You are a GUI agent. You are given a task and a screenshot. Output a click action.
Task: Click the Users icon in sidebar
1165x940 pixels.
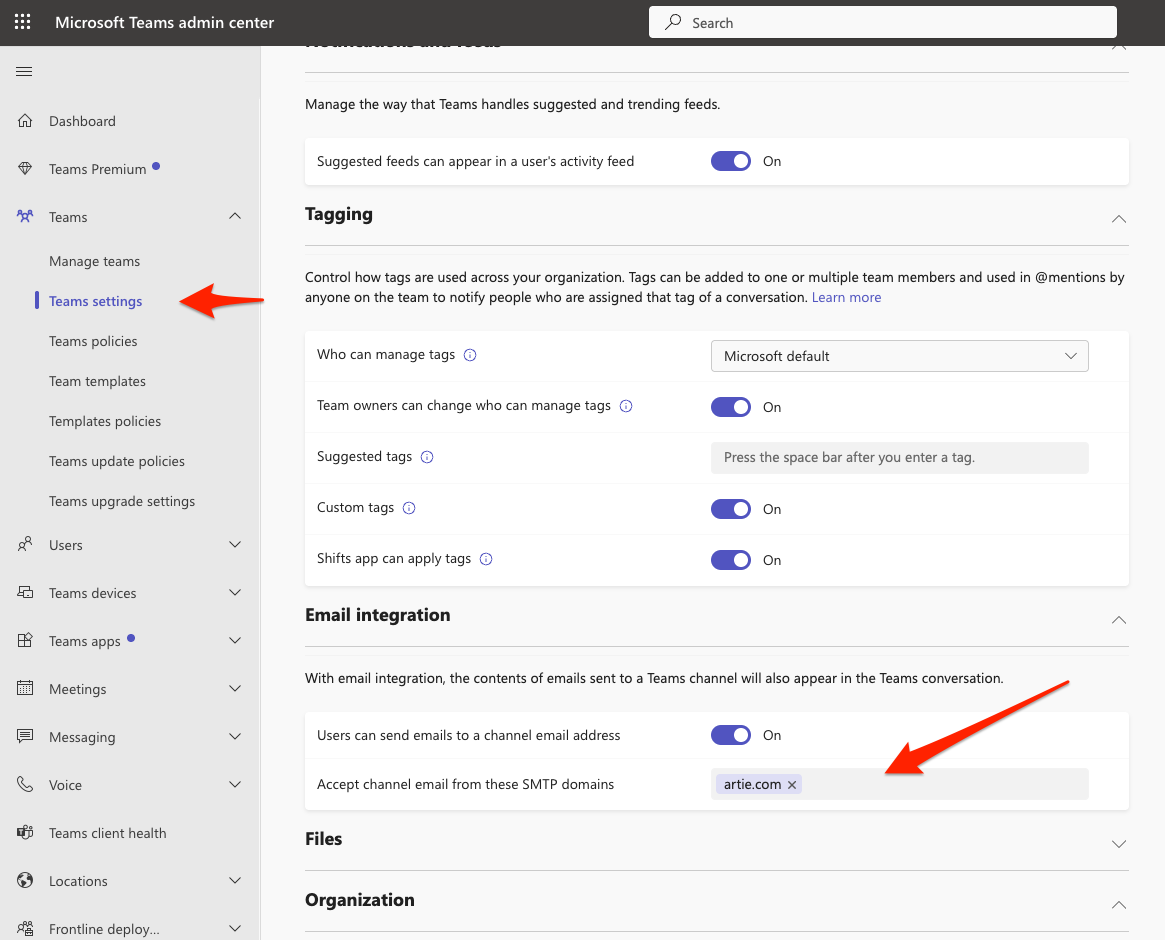point(25,545)
